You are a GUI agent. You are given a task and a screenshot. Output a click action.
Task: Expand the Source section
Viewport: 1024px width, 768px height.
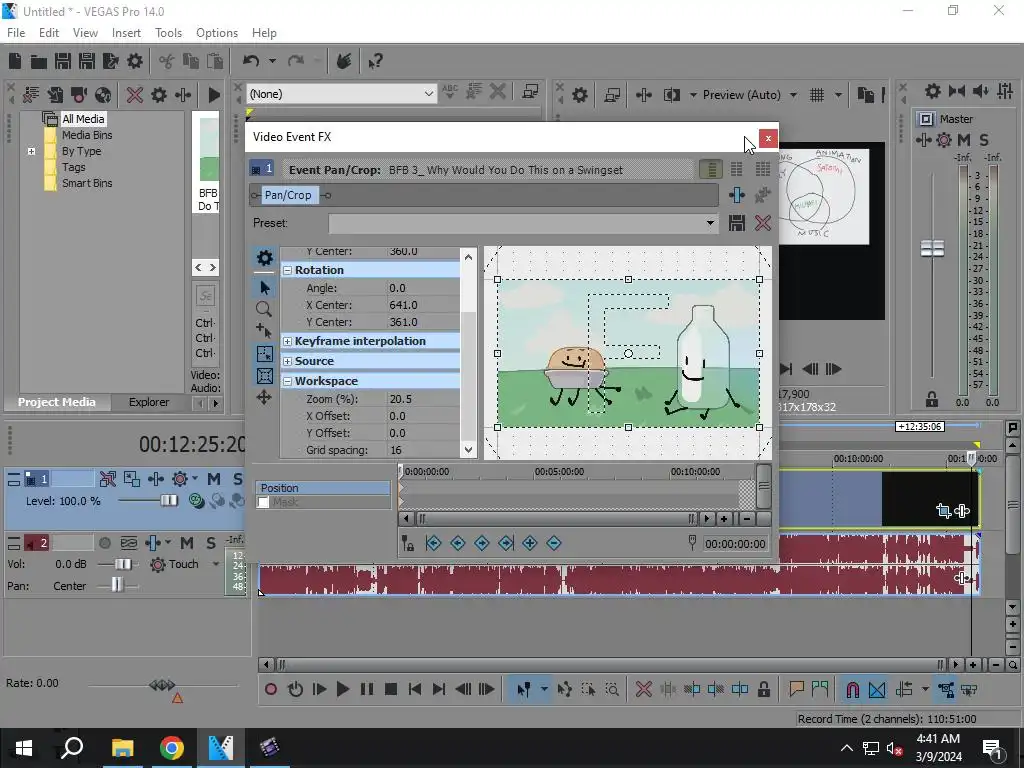tap(287, 361)
